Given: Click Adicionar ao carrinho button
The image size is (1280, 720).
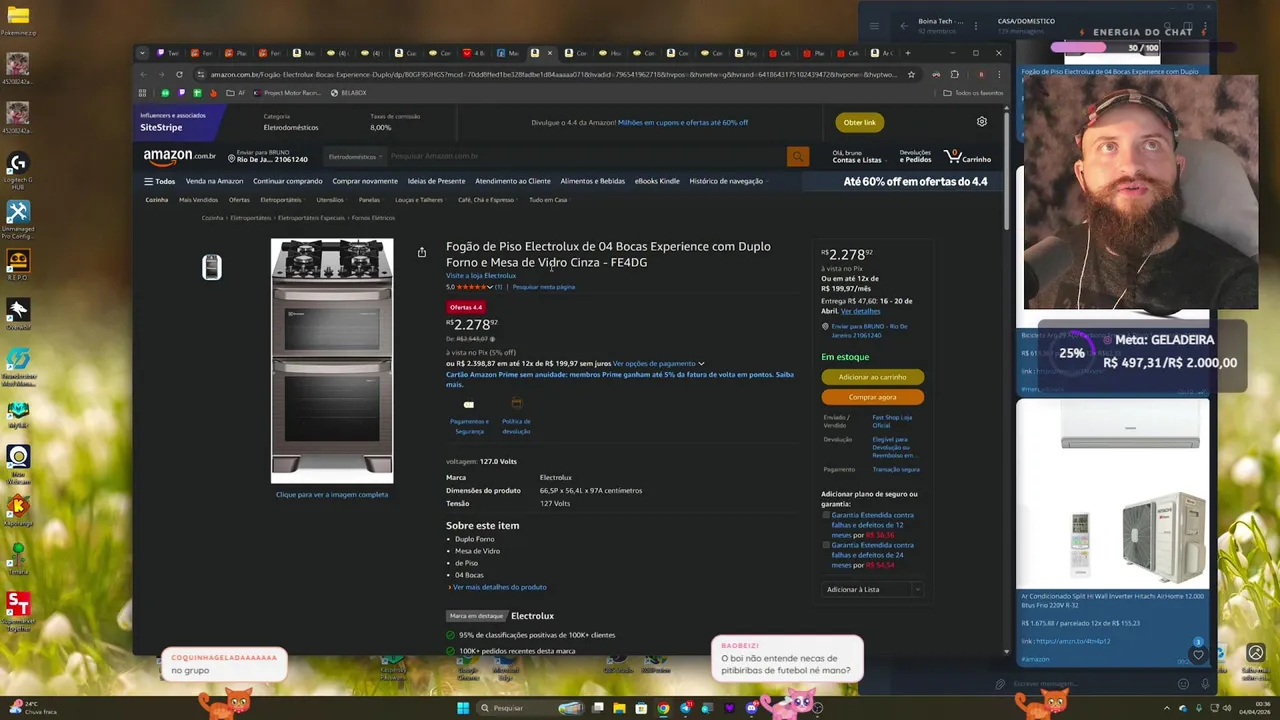Looking at the screenshot, I should point(872,377).
